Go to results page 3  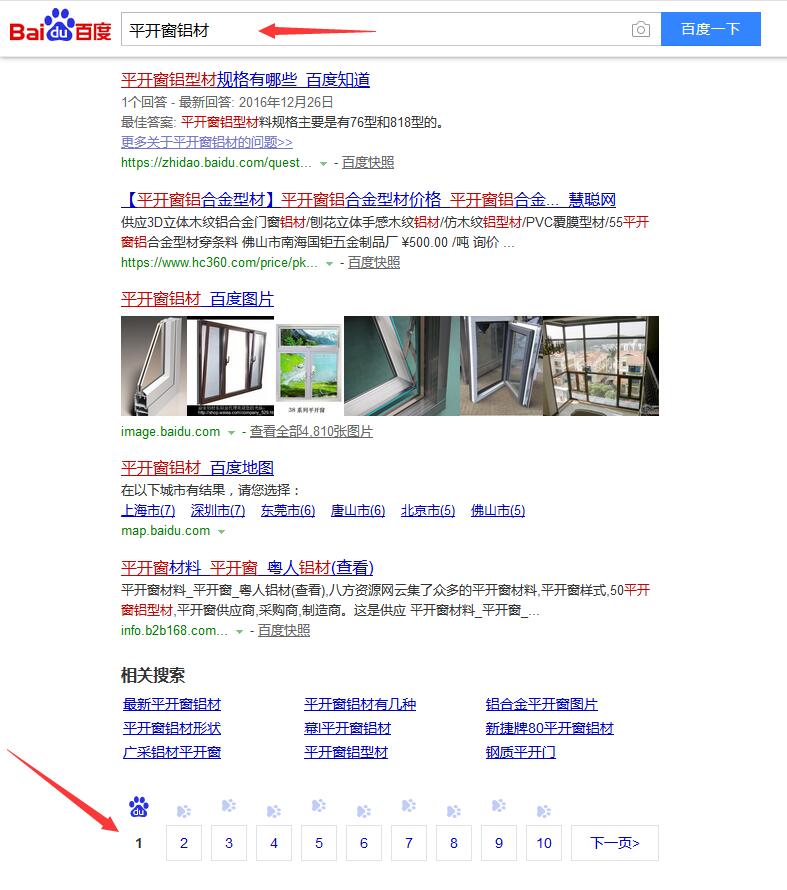[x=229, y=843]
